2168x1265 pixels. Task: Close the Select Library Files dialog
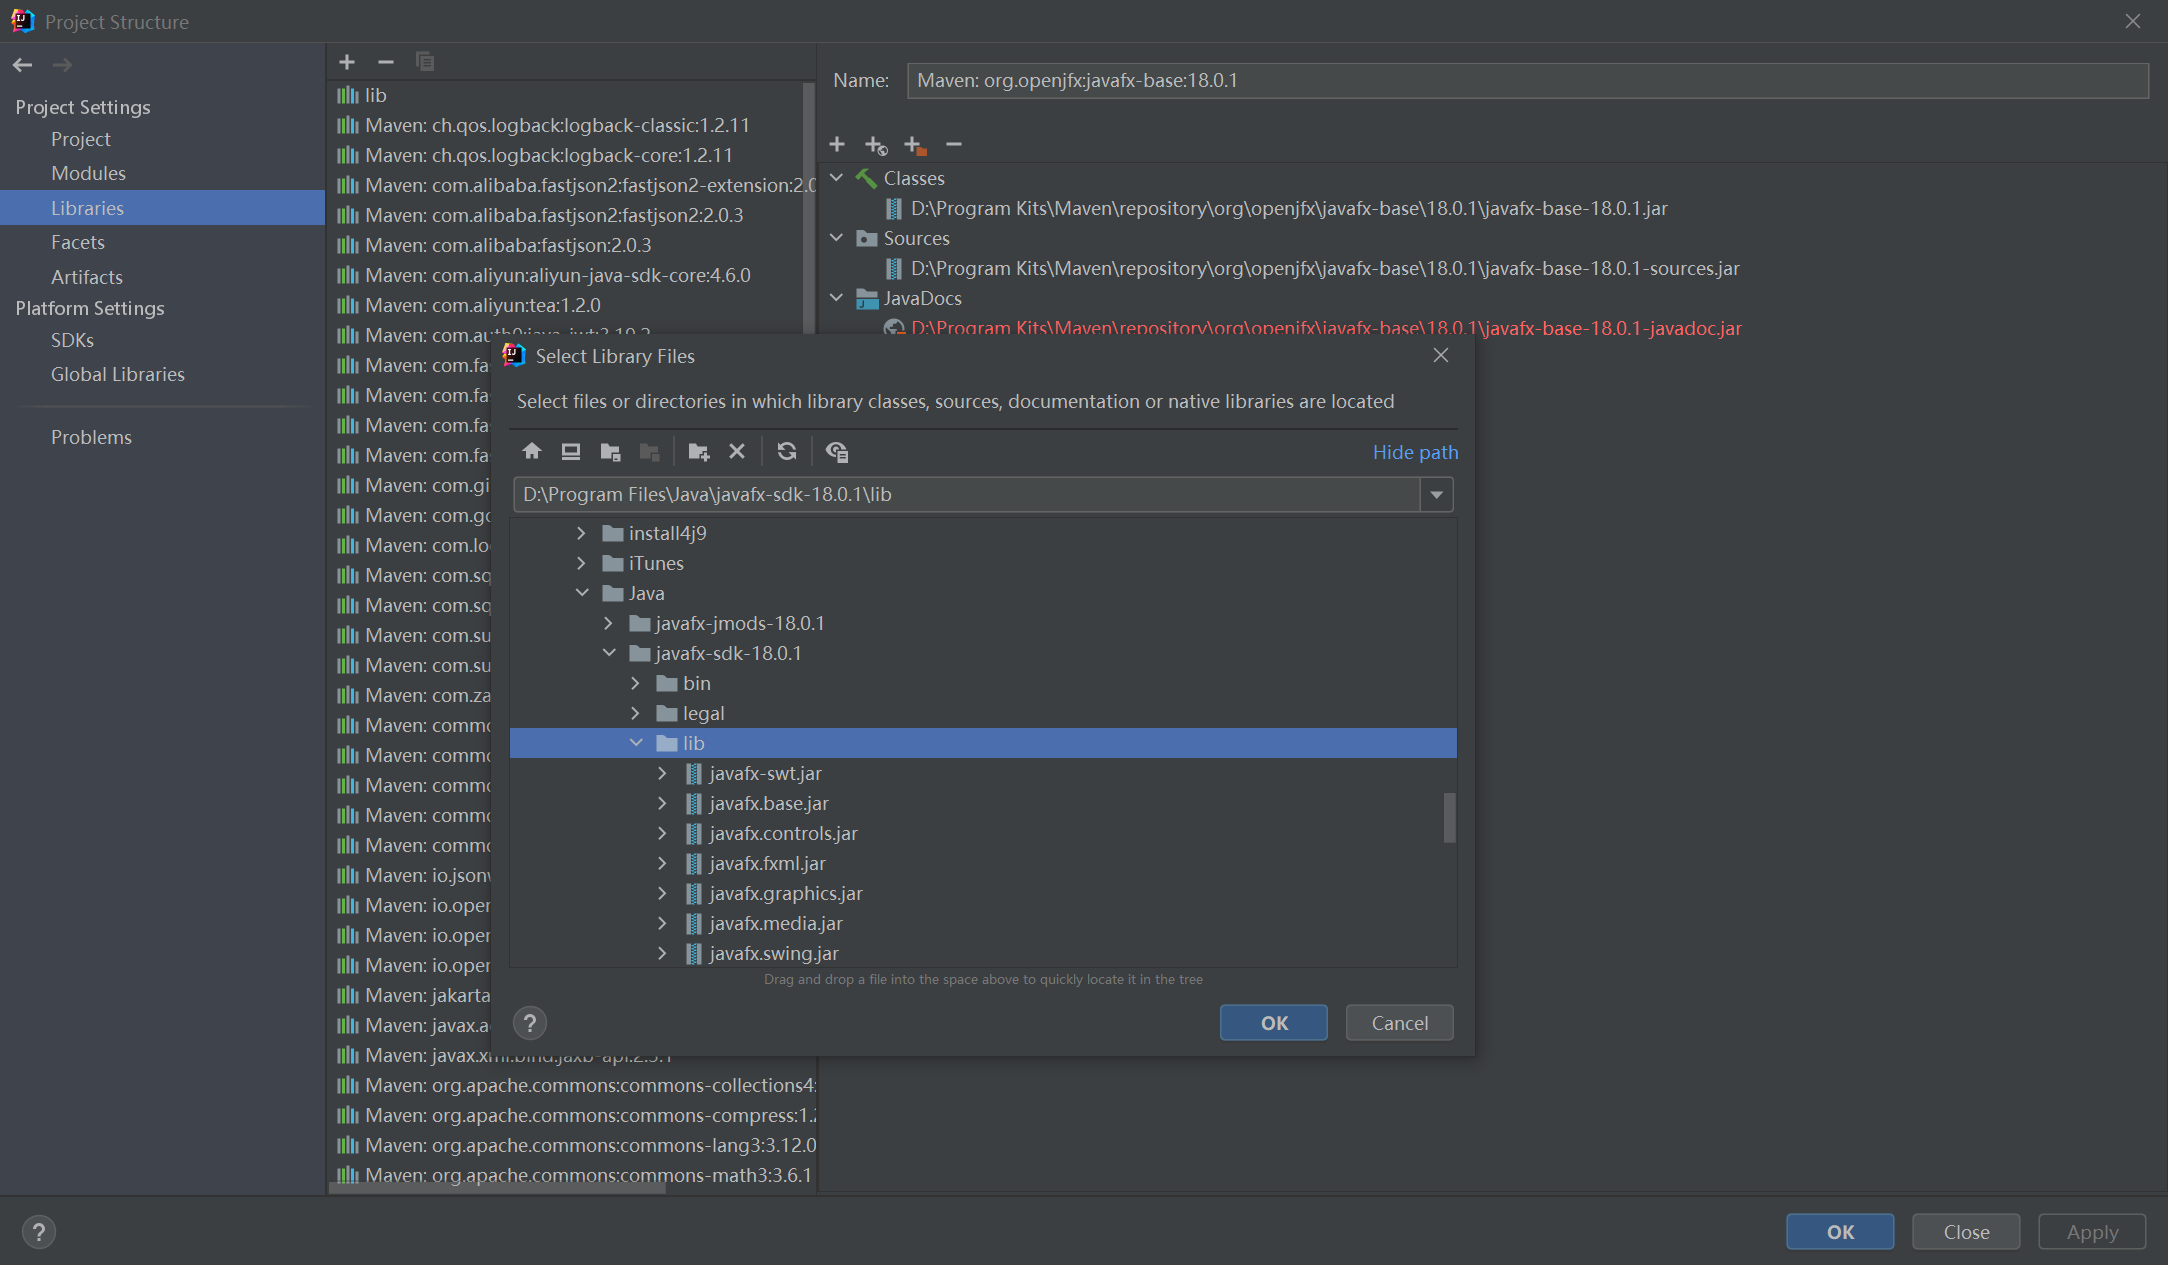[1441, 356]
